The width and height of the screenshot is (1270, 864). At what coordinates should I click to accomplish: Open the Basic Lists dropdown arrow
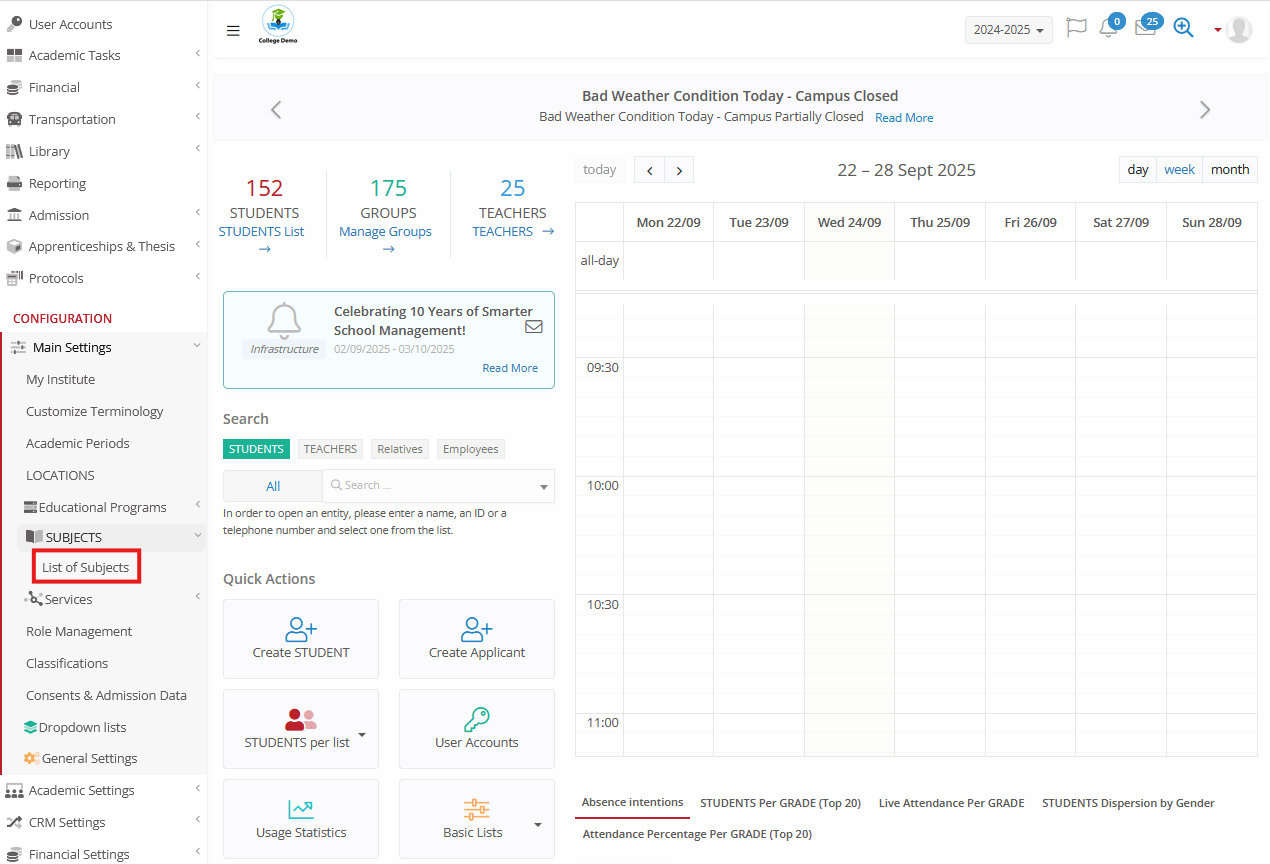(x=538, y=825)
